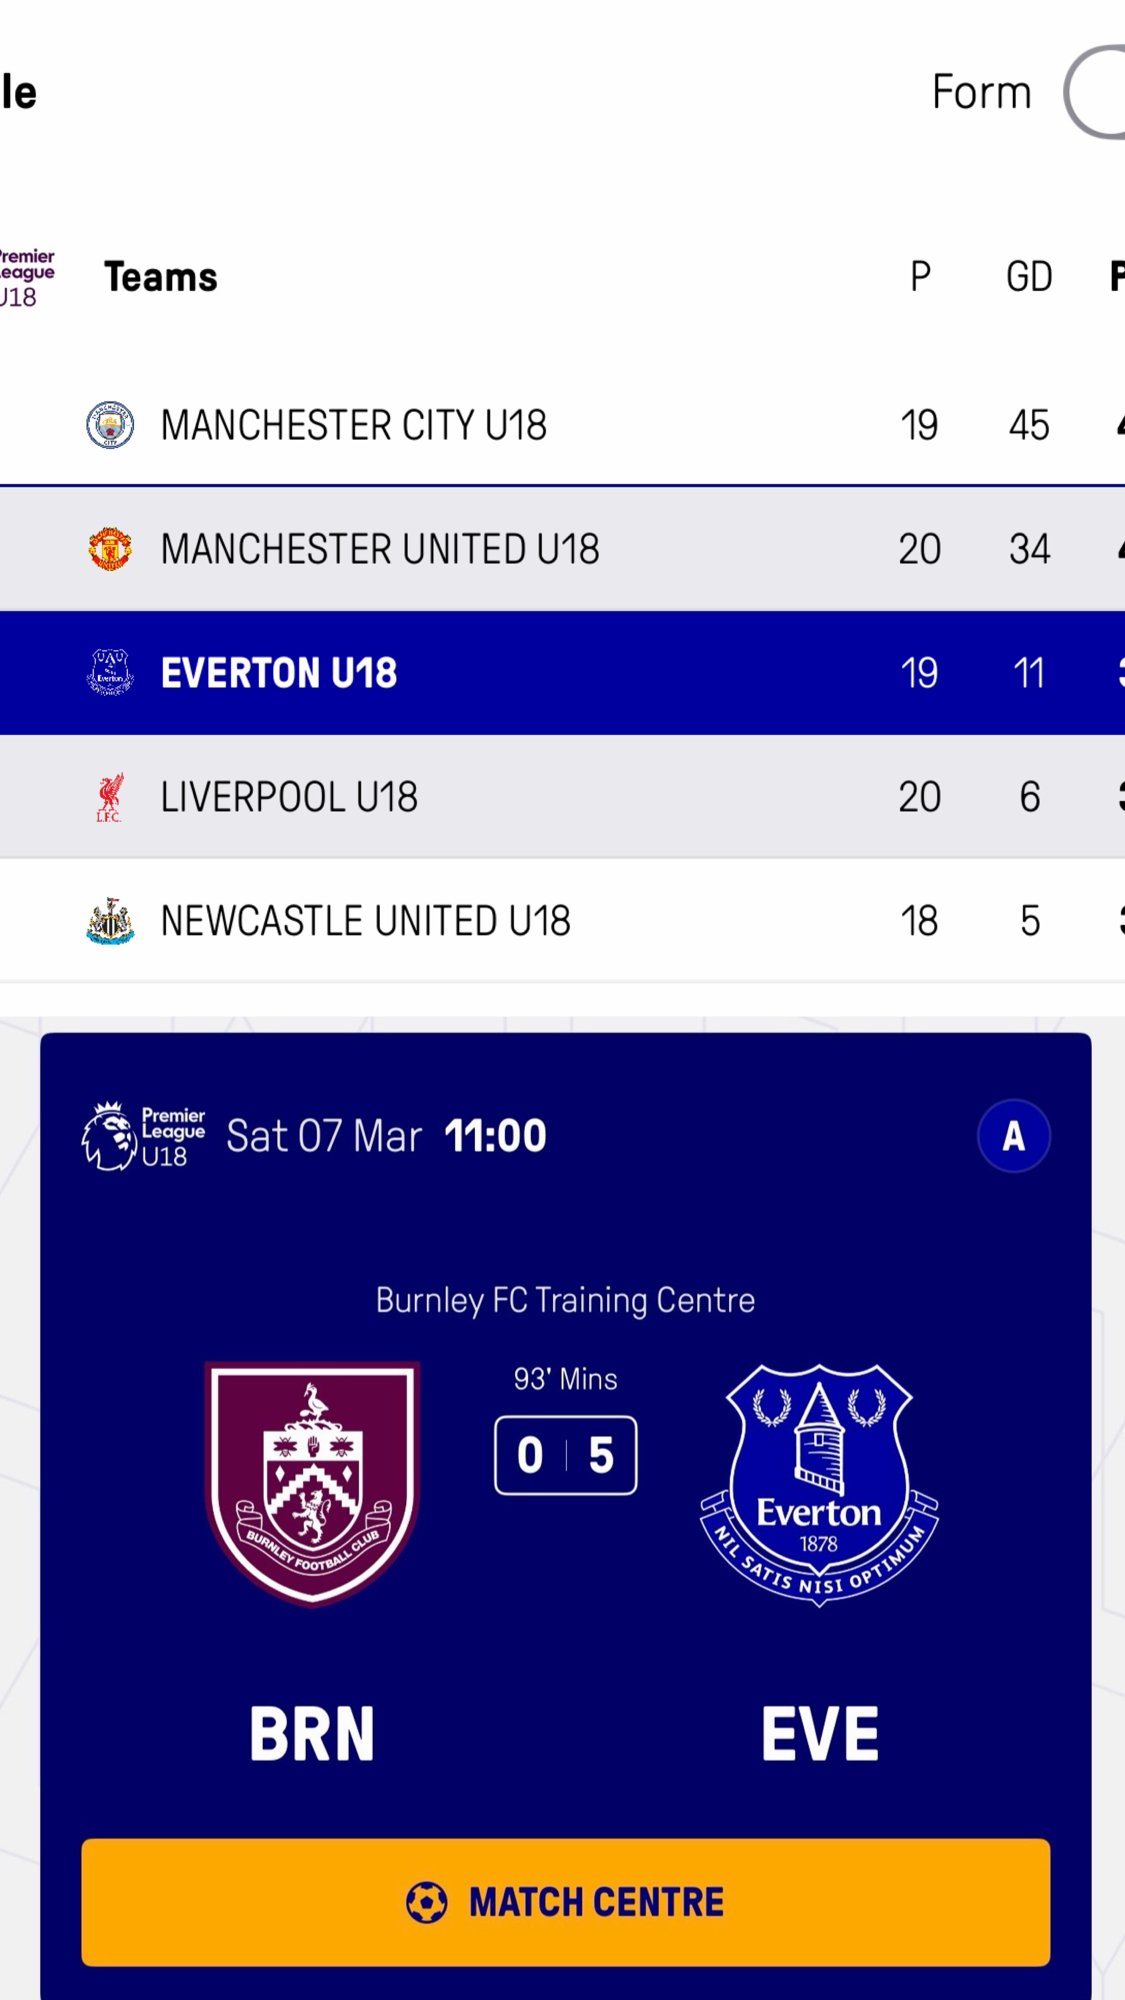Screen dimensions: 1125x2000
Task: Click the away 'A' indicator badge
Action: point(1013,1136)
